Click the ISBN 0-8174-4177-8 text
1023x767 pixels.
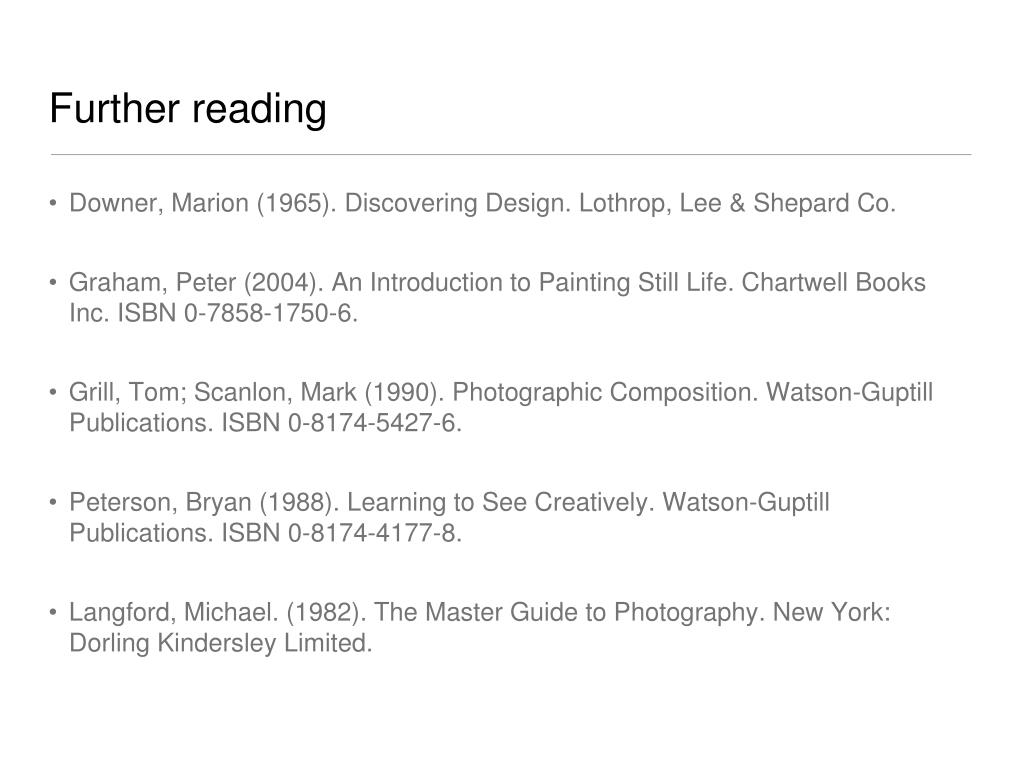(342, 534)
